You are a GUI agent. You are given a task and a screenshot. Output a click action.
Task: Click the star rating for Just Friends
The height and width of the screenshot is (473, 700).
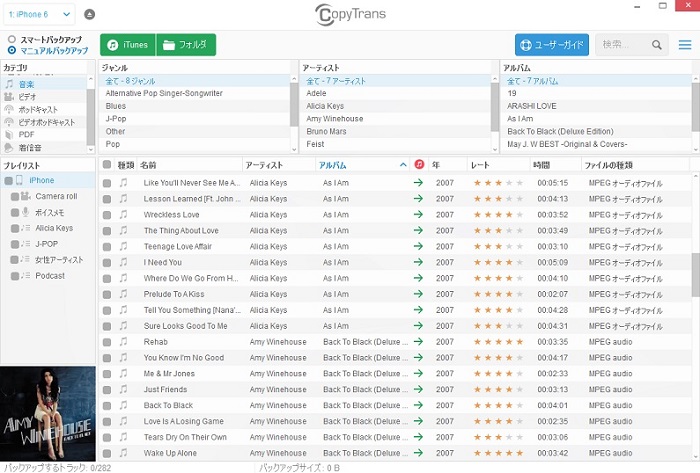click(498, 390)
